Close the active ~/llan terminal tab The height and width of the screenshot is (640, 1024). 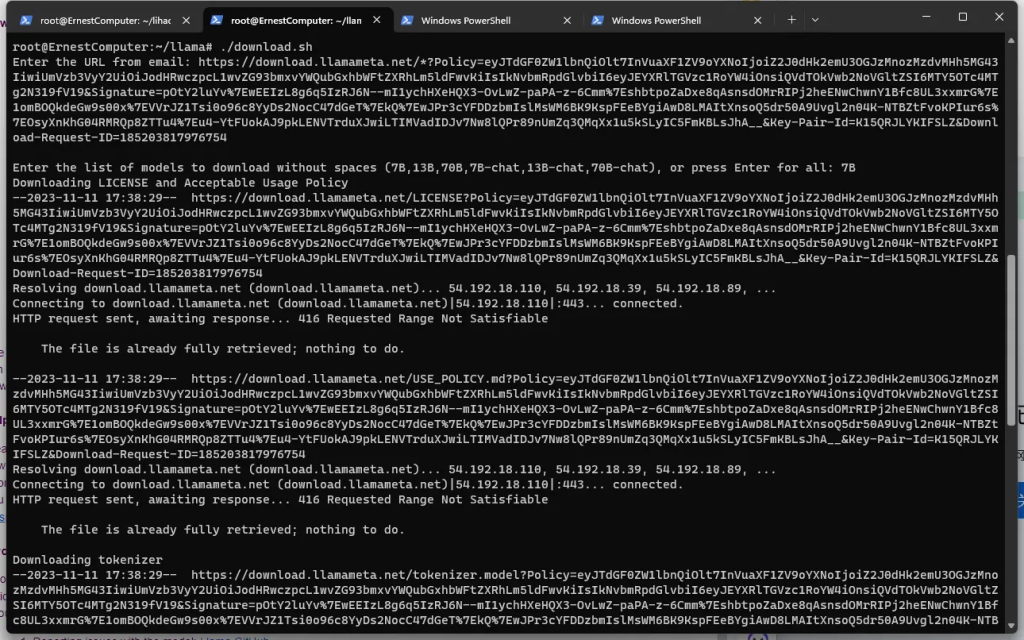coord(375,19)
